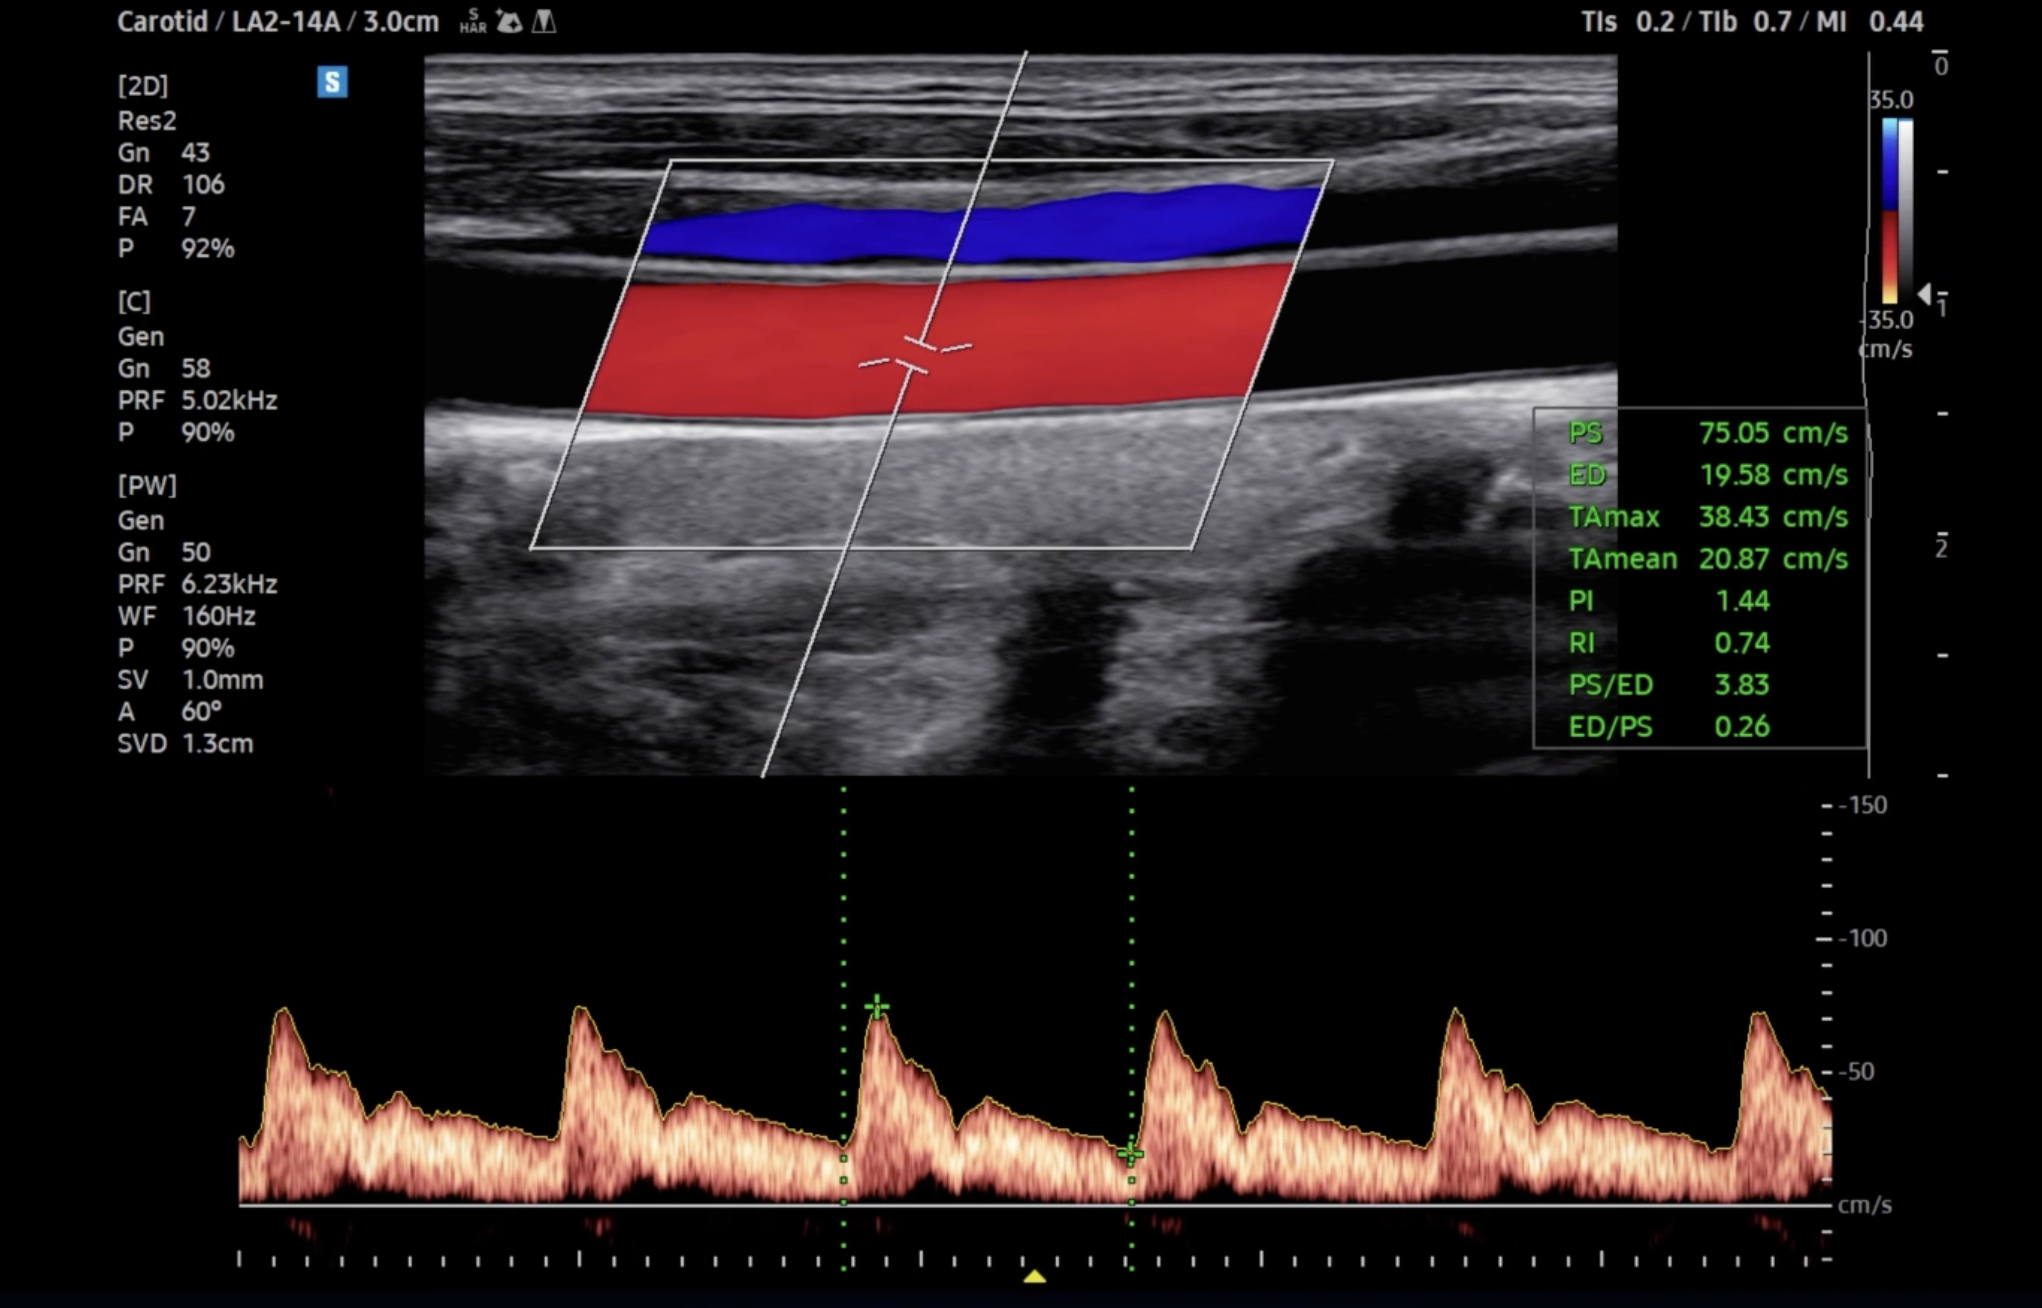Click the S-HAR harmonic imaging icon
Image resolution: width=2042 pixels, height=1308 pixels.
tap(473, 21)
